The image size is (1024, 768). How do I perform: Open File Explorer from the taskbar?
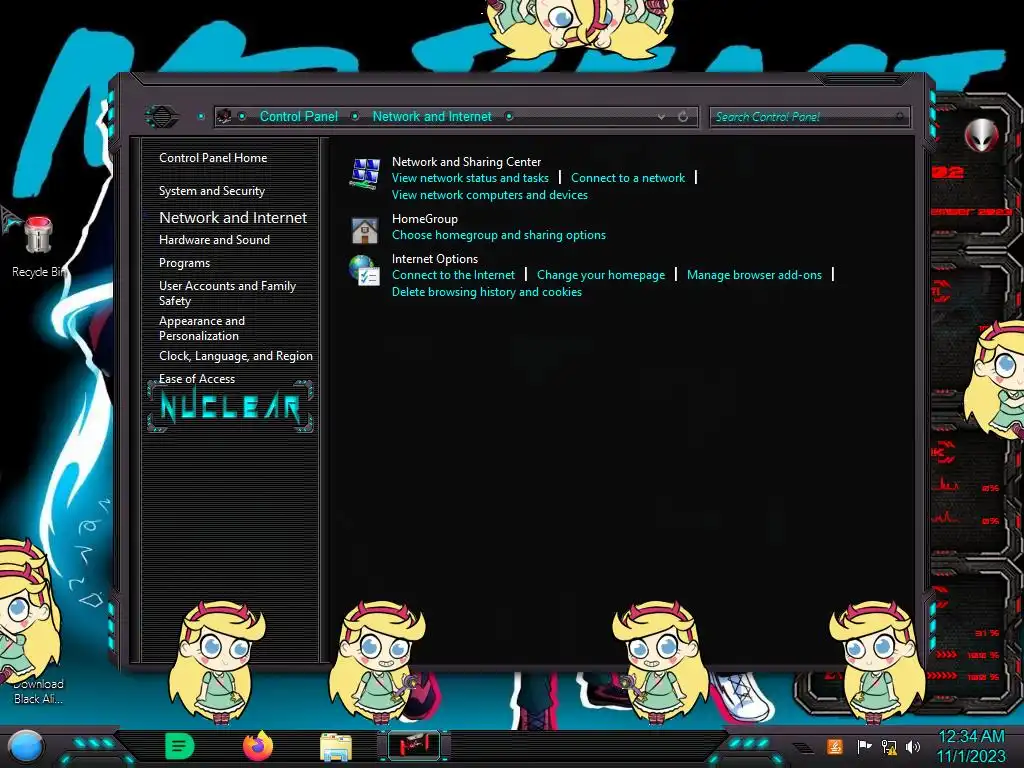(x=336, y=746)
